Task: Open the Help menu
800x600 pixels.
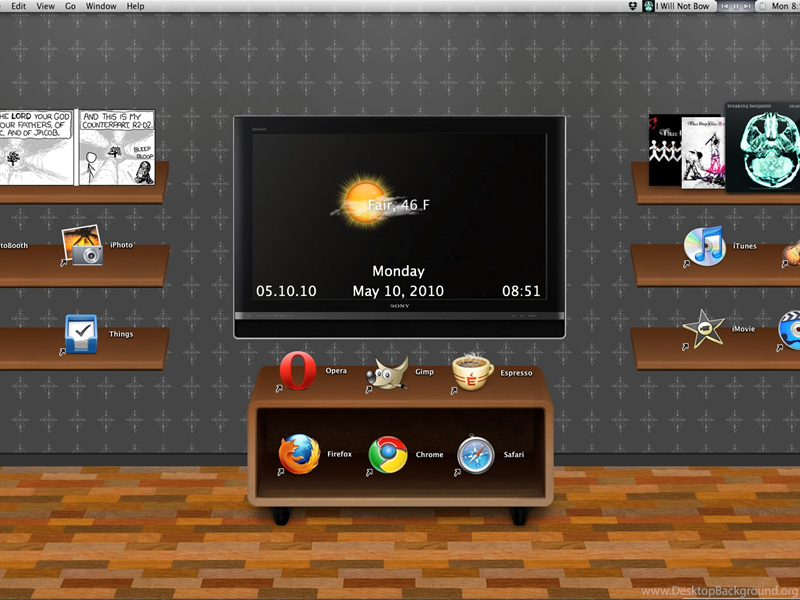Action: tap(135, 6)
